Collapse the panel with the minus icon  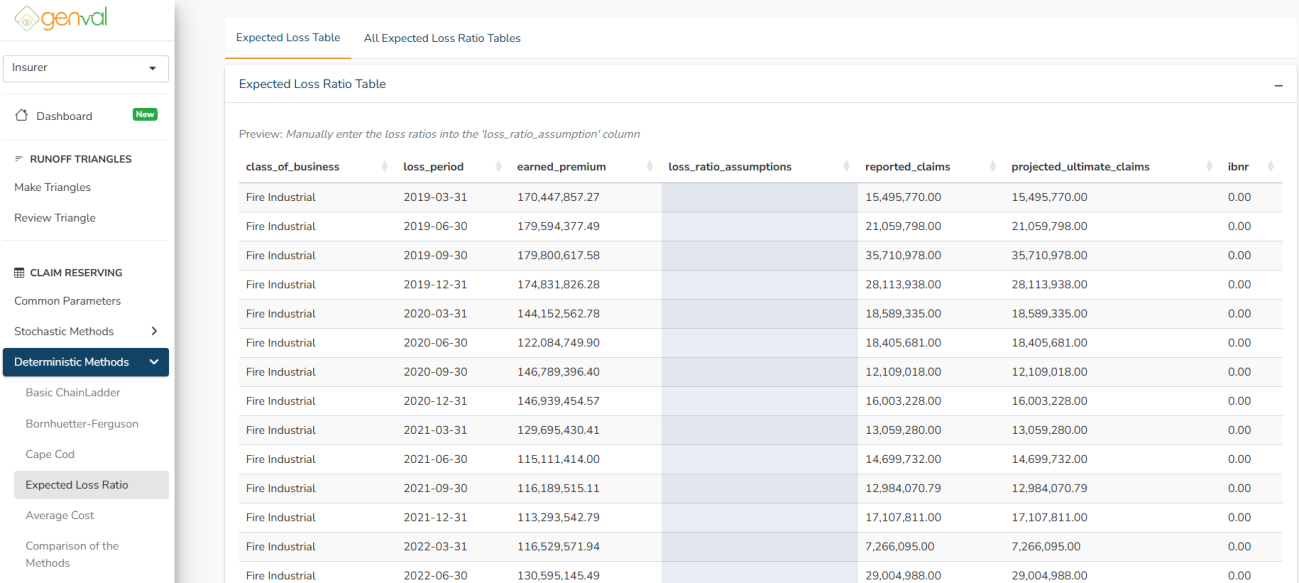(1278, 86)
